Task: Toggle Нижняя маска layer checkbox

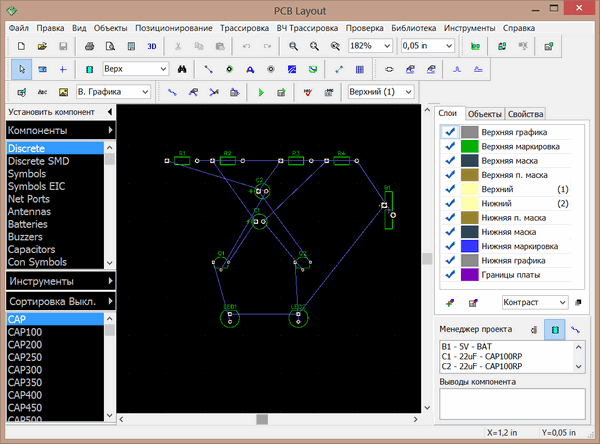Action: tap(450, 232)
